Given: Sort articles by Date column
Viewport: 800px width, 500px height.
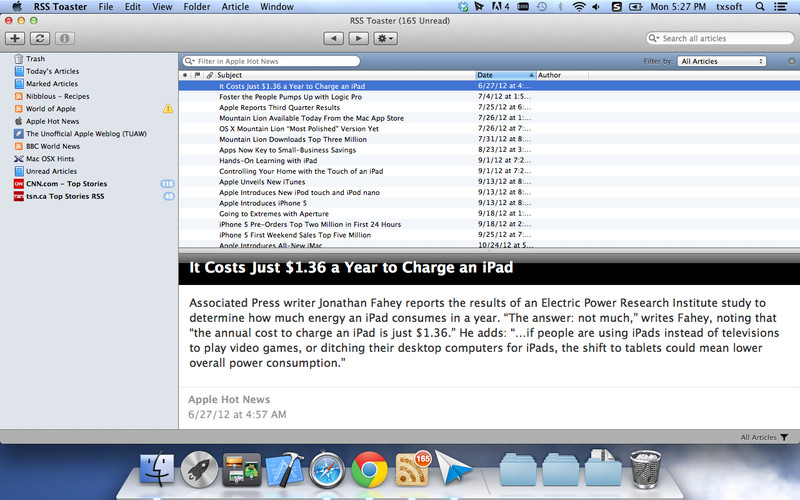Looking at the screenshot, I should coord(506,75).
